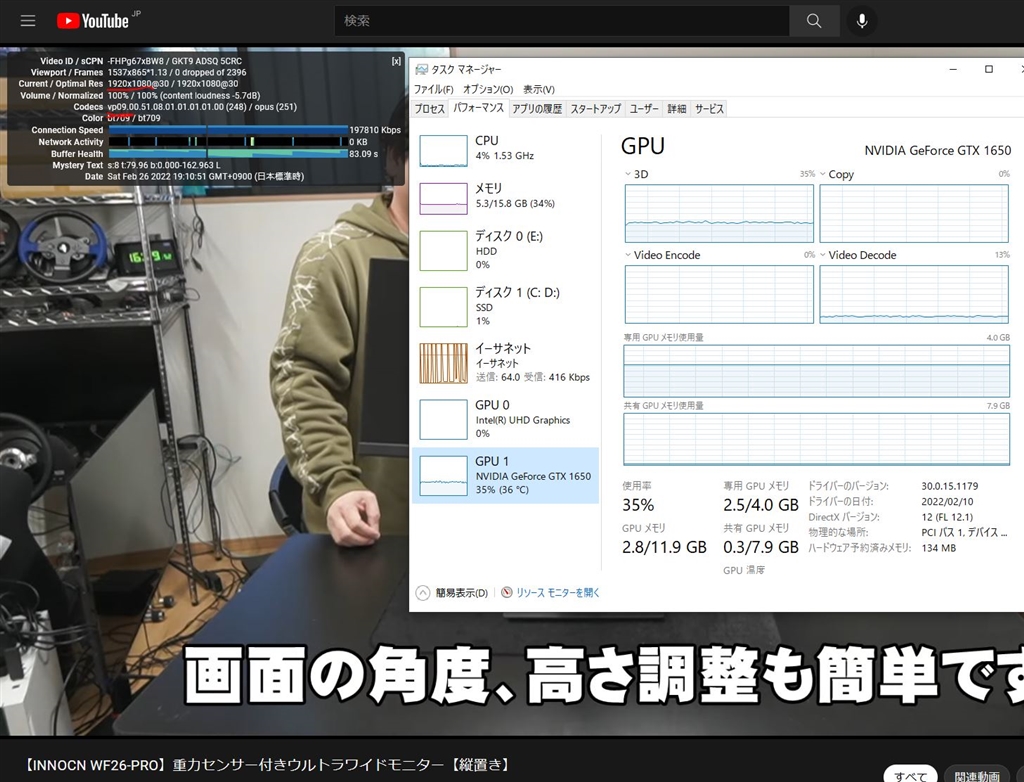1024x782 pixels.
Task: Switch to the プロセス tab
Action: 430,109
